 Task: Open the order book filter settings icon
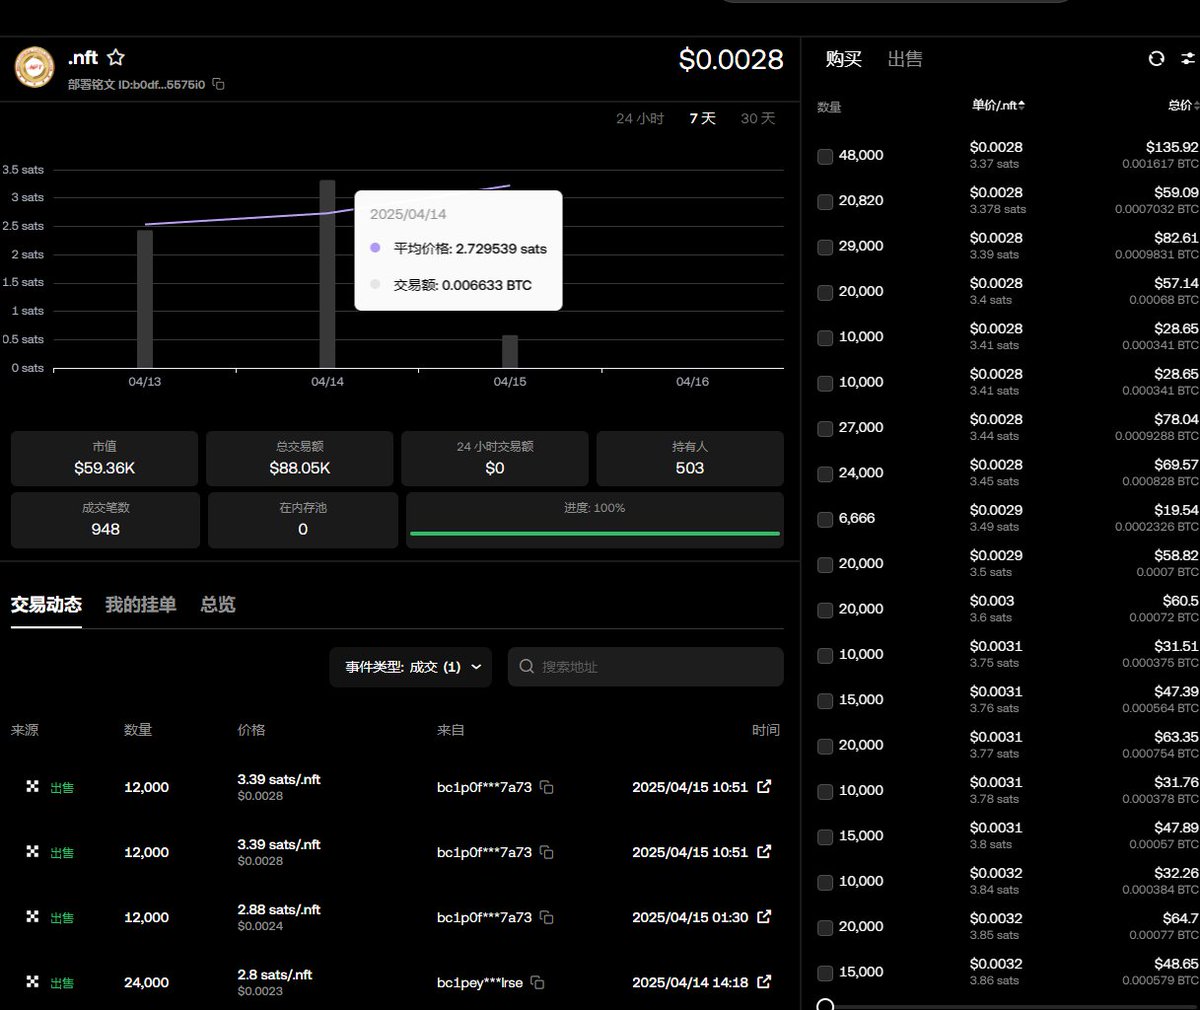coord(1188,59)
